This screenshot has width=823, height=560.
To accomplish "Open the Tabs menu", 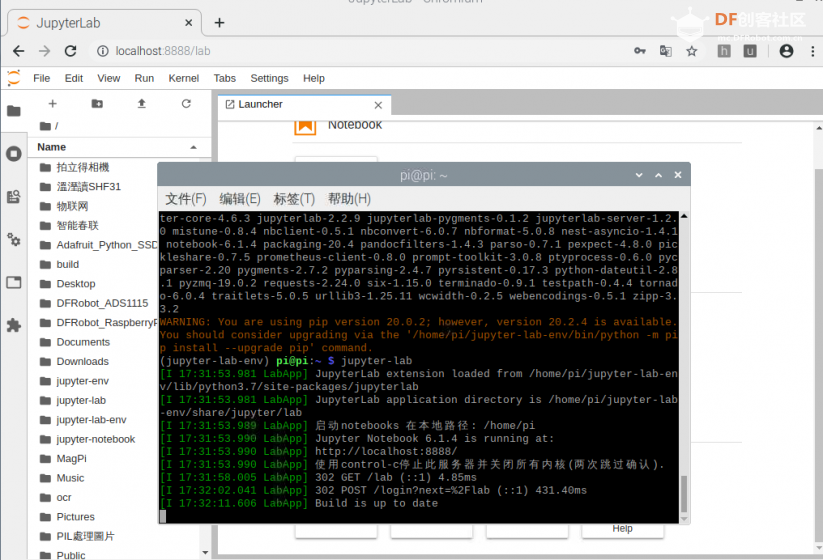I will tap(224, 78).
